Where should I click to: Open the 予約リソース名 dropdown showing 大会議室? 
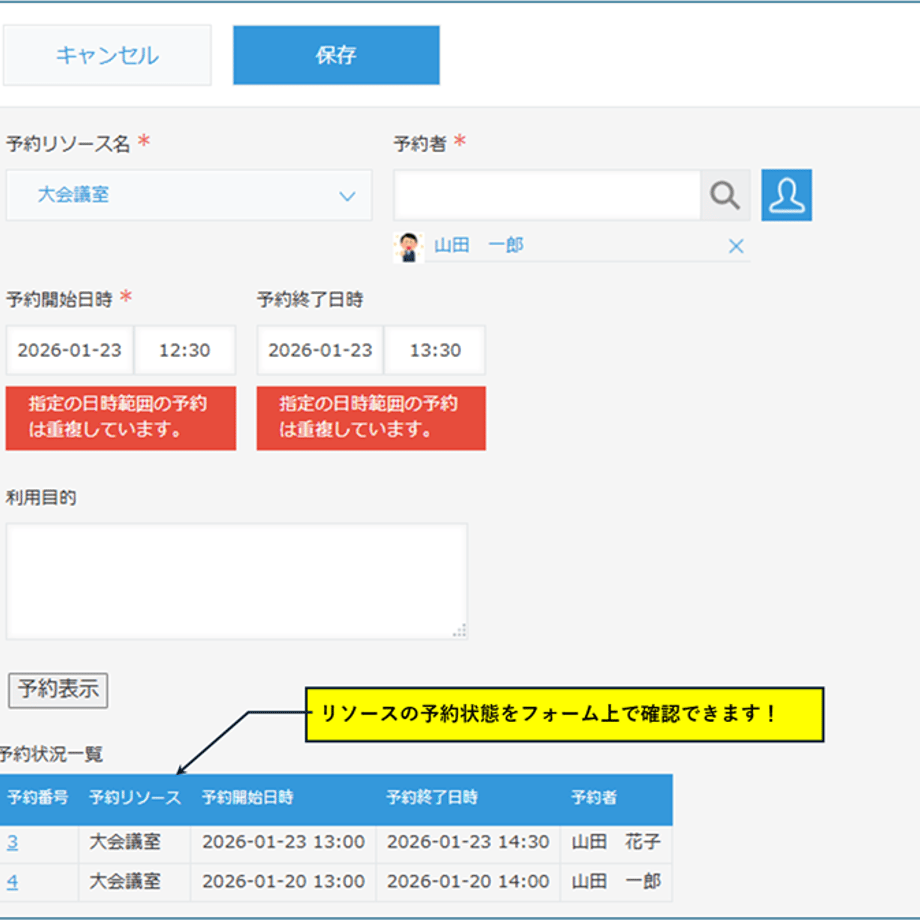coord(189,195)
